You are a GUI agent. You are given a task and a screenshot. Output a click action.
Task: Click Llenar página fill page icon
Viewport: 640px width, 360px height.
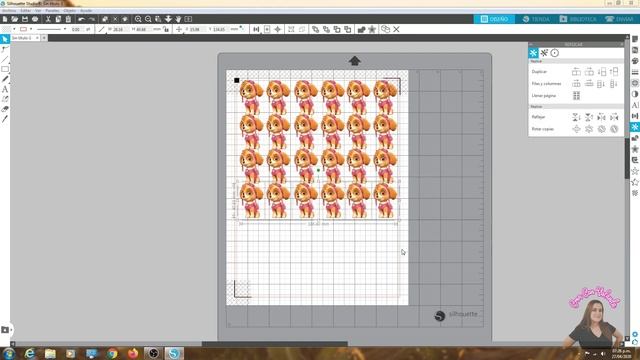(576, 96)
